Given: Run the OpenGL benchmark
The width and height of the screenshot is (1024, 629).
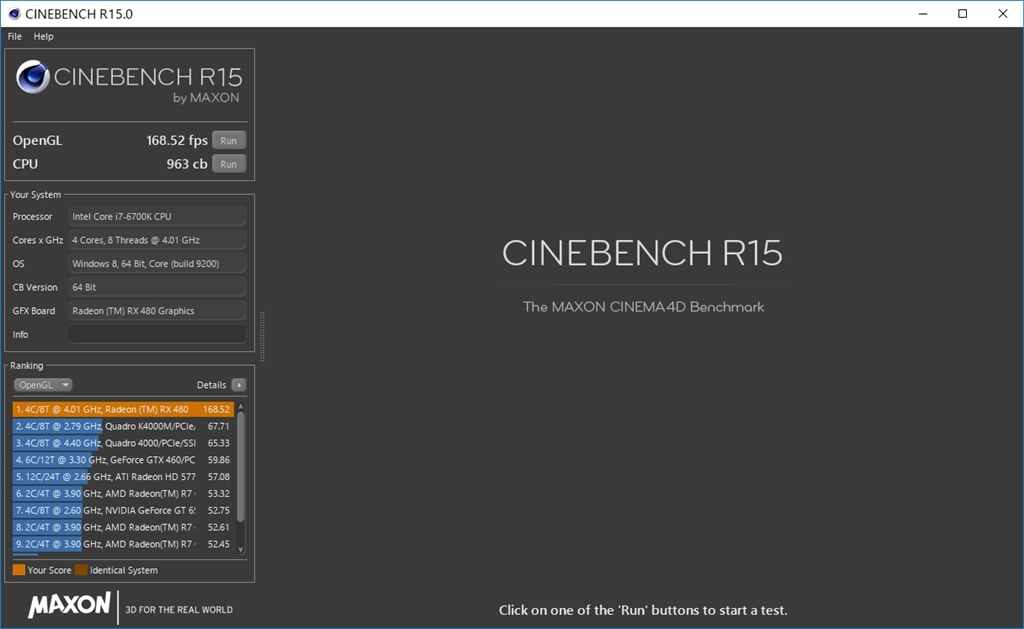Looking at the screenshot, I should tap(228, 140).
